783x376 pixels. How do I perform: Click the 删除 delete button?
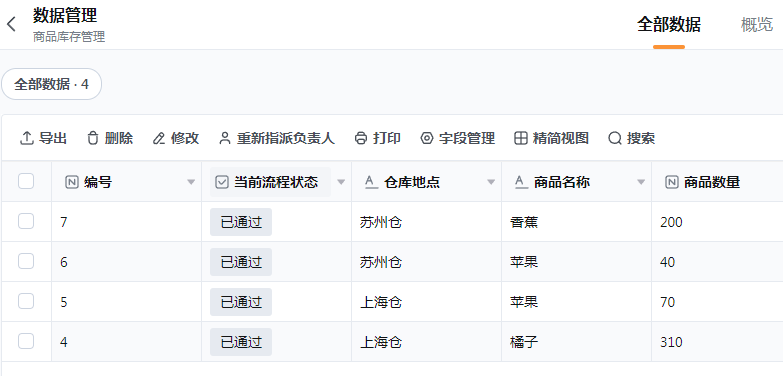point(110,138)
